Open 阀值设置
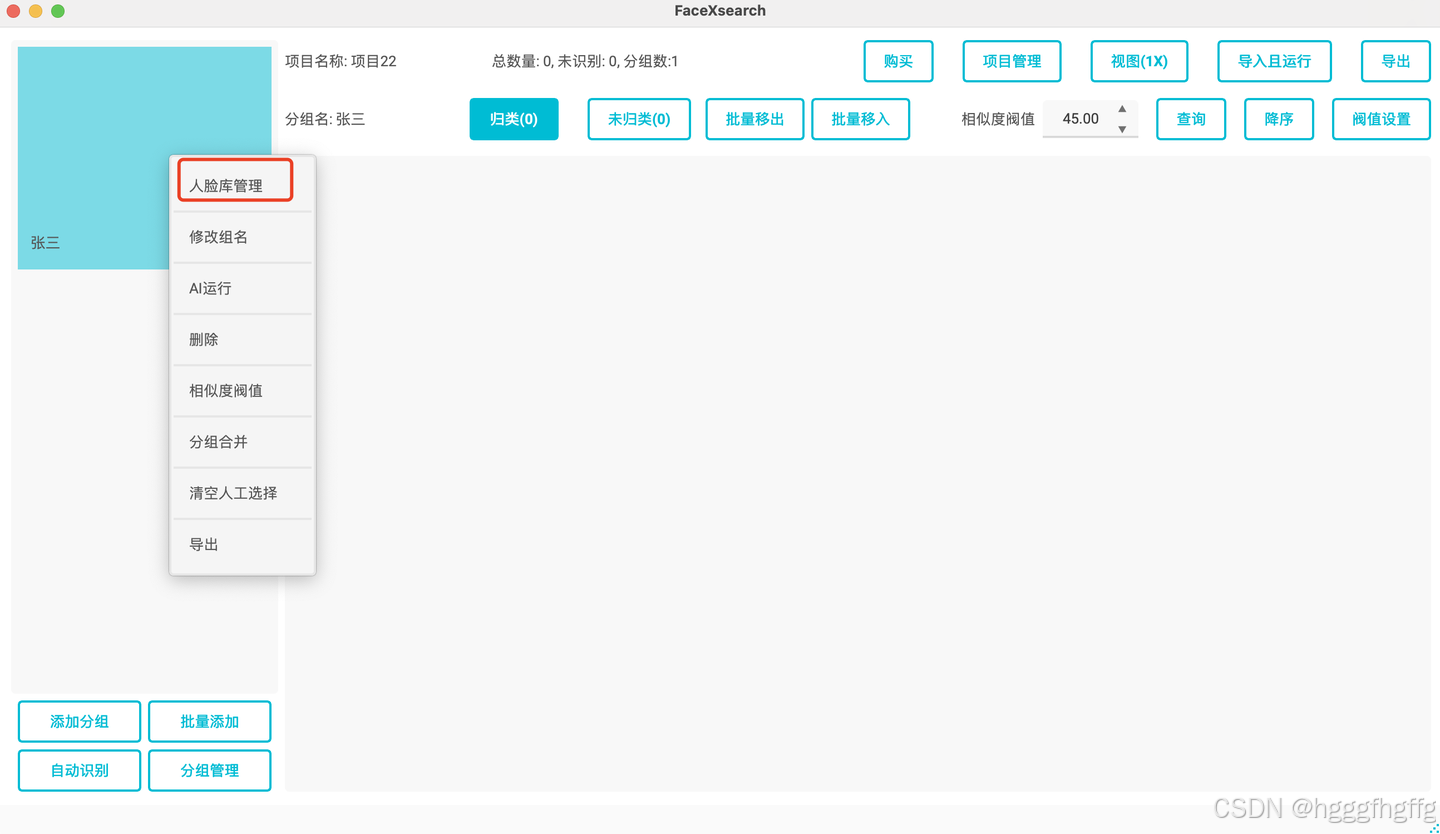1440x834 pixels. (1381, 119)
